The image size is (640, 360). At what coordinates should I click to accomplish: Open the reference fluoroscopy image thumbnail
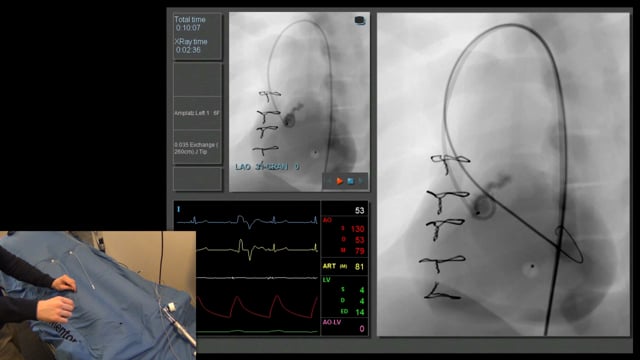(300, 102)
